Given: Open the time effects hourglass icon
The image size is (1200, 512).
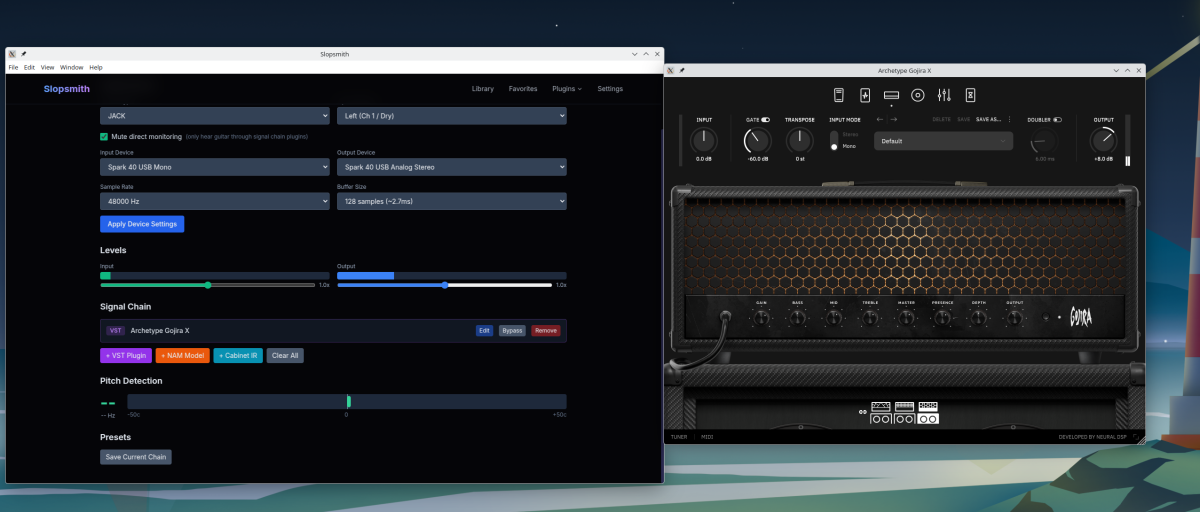Looking at the screenshot, I should click(x=970, y=95).
